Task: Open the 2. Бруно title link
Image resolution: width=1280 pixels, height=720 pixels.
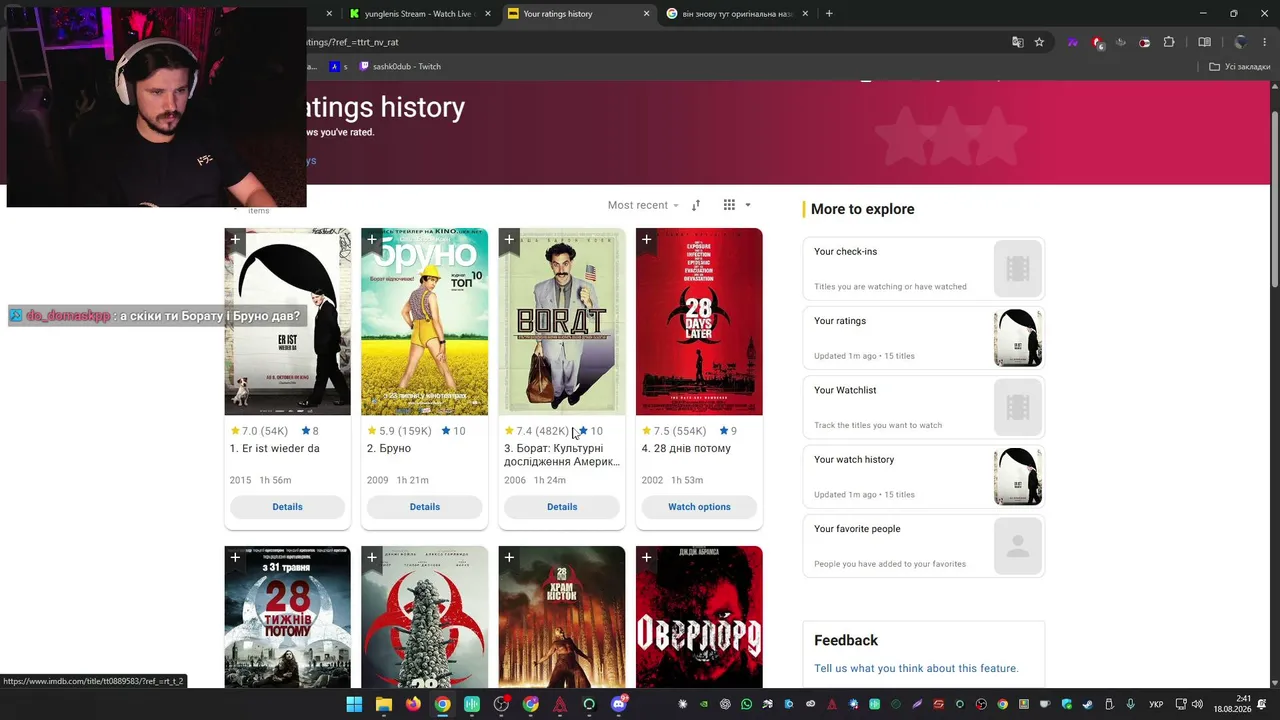Action: (389, 449)
